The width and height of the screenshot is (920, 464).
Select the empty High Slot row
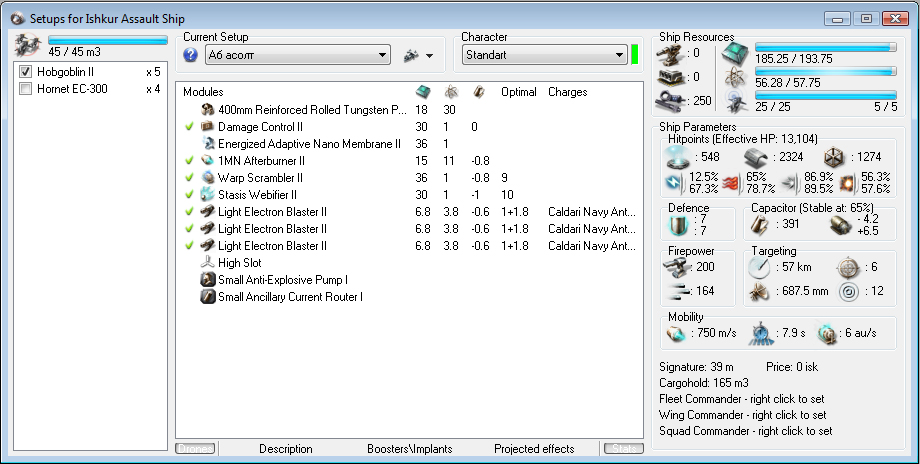[x=409, y=263]
